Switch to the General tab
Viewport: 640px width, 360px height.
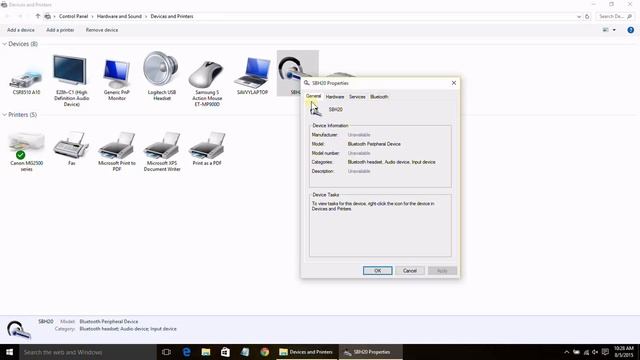tap(313, 96)
